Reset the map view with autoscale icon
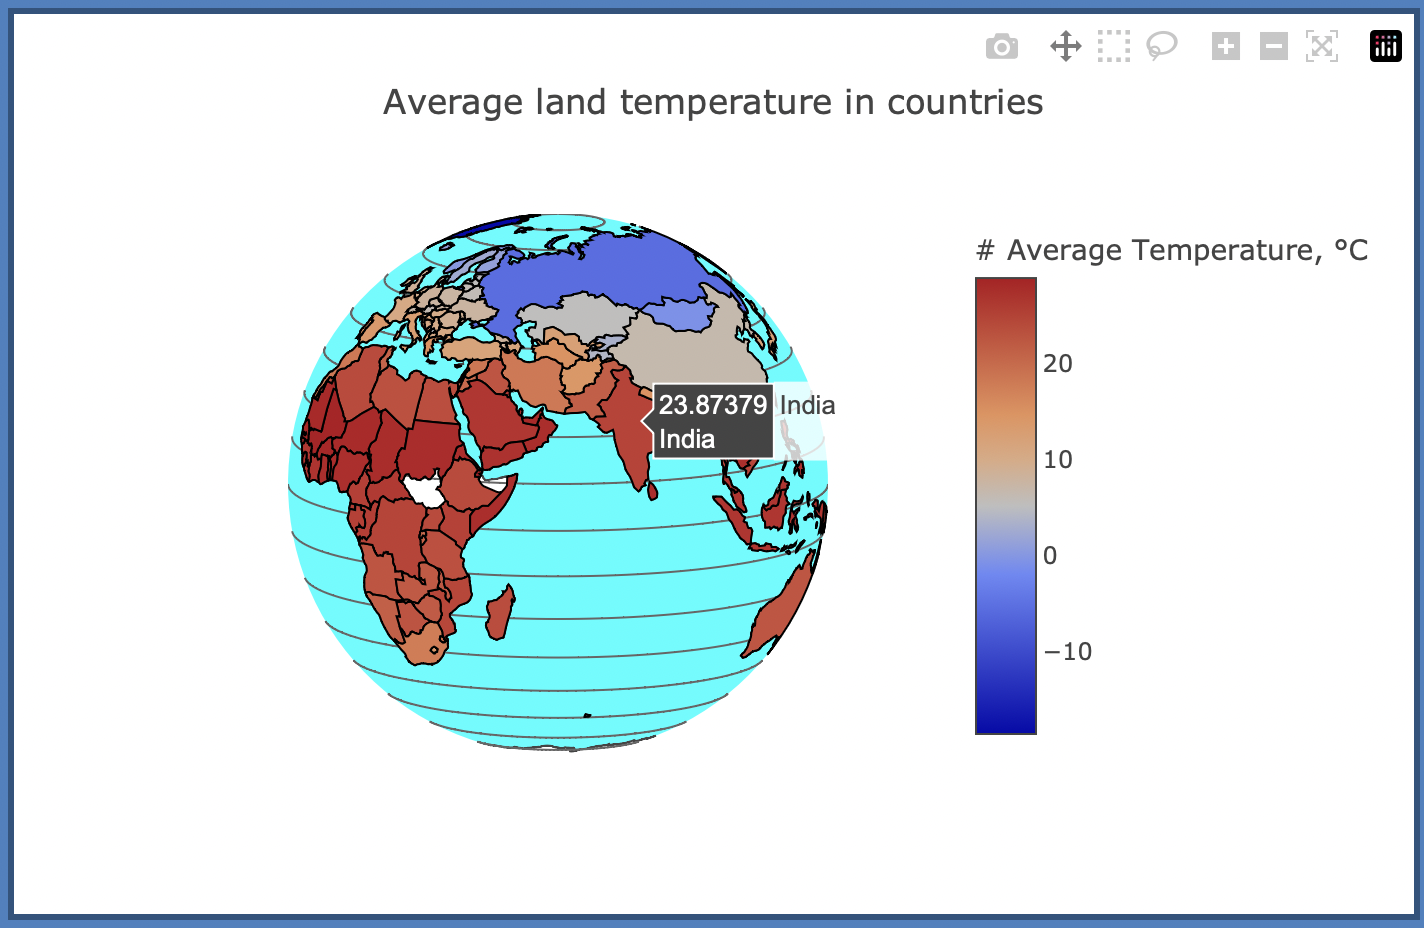This screenshot has width=1424, height=928. (1322, 46)
